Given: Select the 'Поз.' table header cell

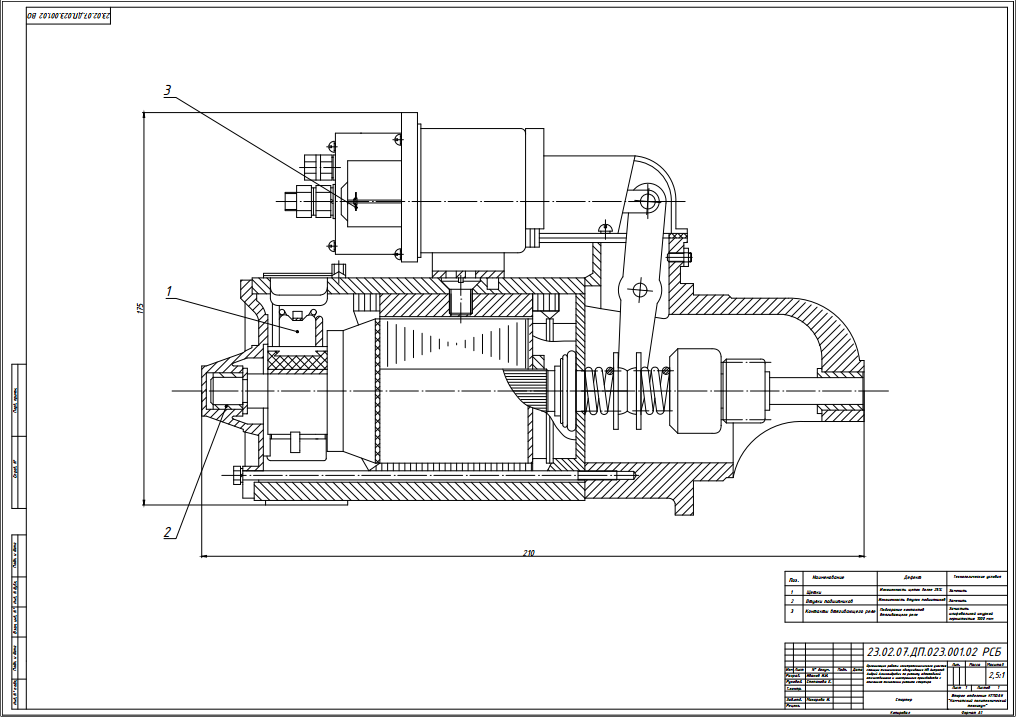Looking at the screenshot, I should pyautogui.click(x=793, y=578).
